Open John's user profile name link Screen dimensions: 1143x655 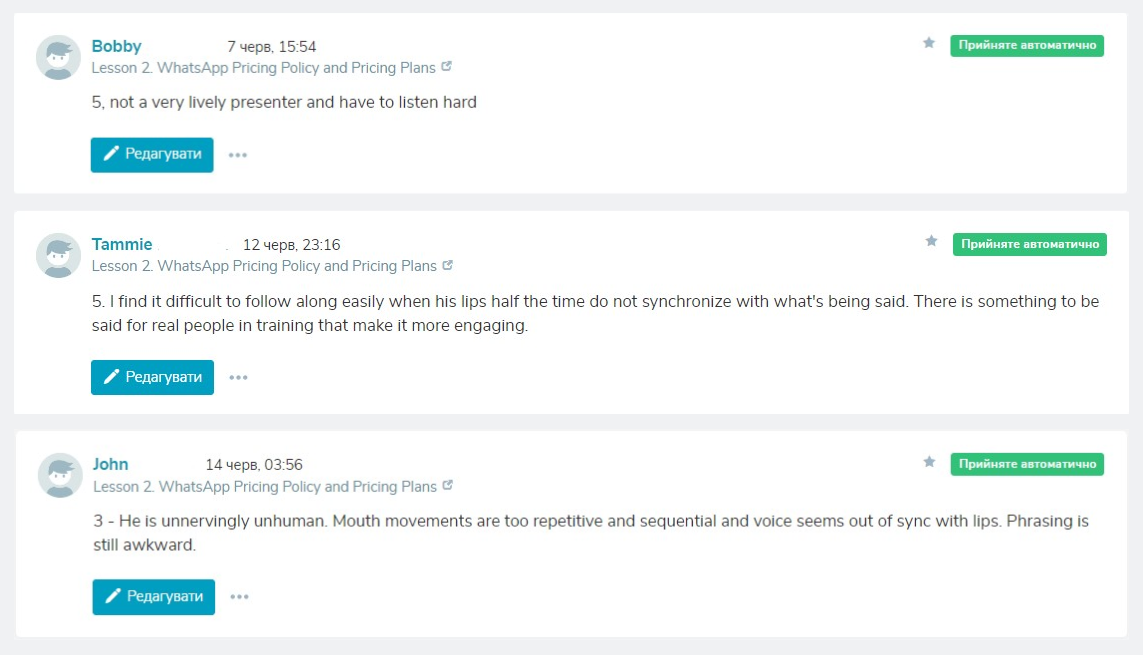[110, 464]
